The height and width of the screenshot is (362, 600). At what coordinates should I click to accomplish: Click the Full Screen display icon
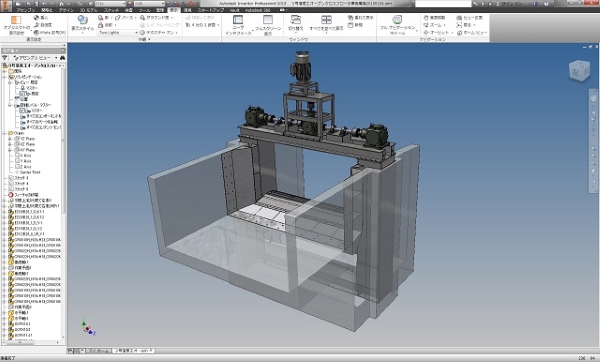268,20
